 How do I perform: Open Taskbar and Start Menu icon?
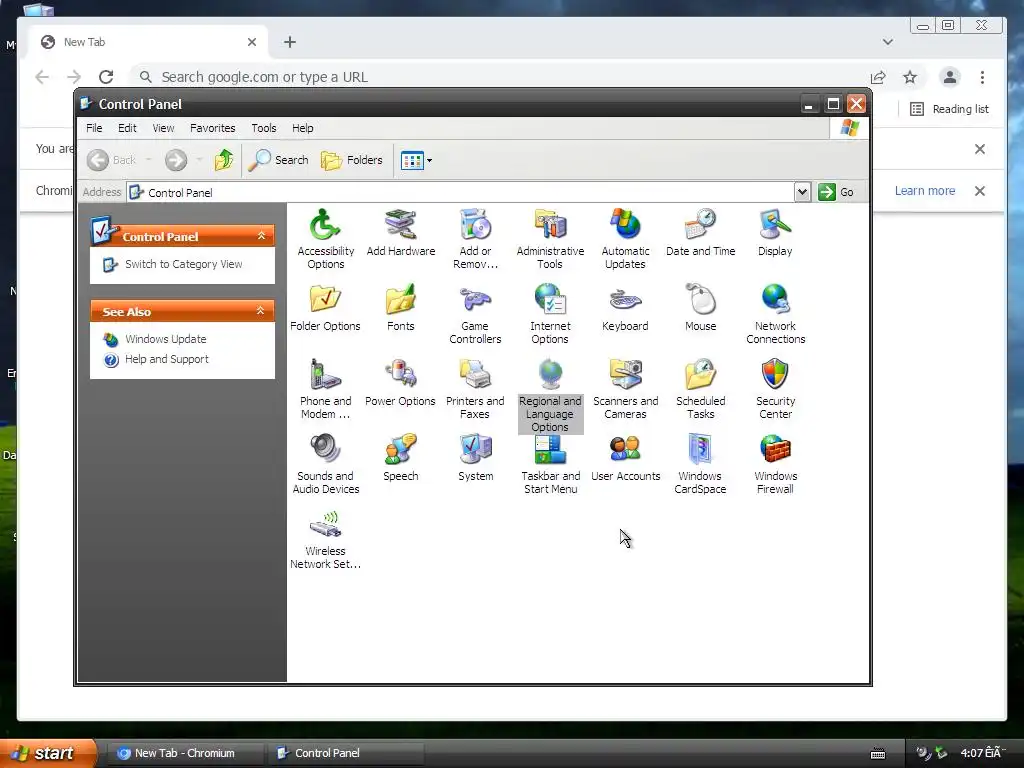point(550,464)
